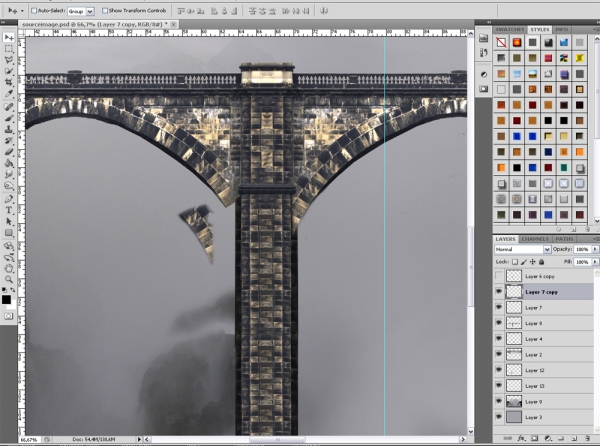Add a layer mask

click(535, 438)
